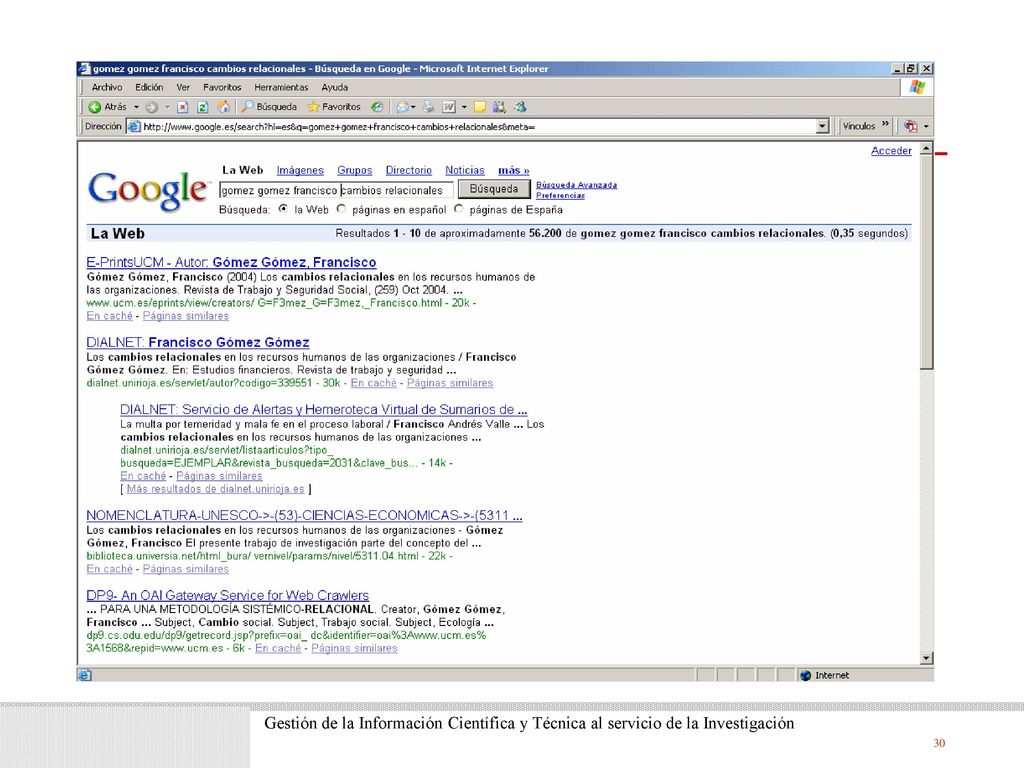
Task: Click the Internet Explorer title bar icon
Action: pos(84,69)
